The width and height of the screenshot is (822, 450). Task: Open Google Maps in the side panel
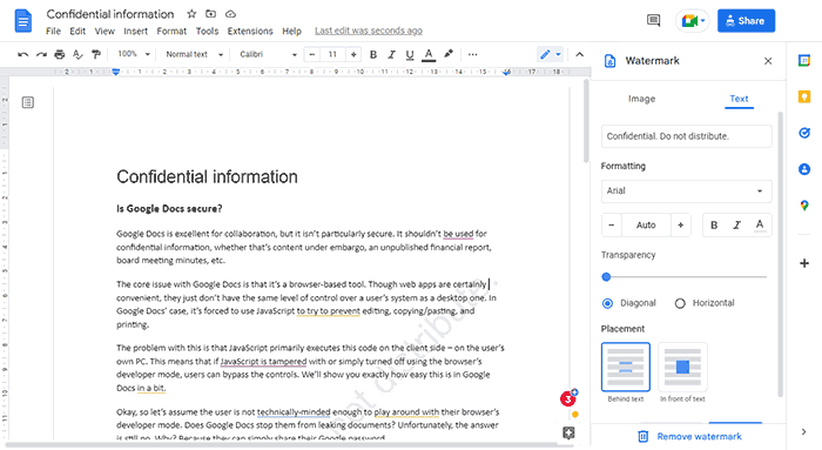click(x=804, y=205)
